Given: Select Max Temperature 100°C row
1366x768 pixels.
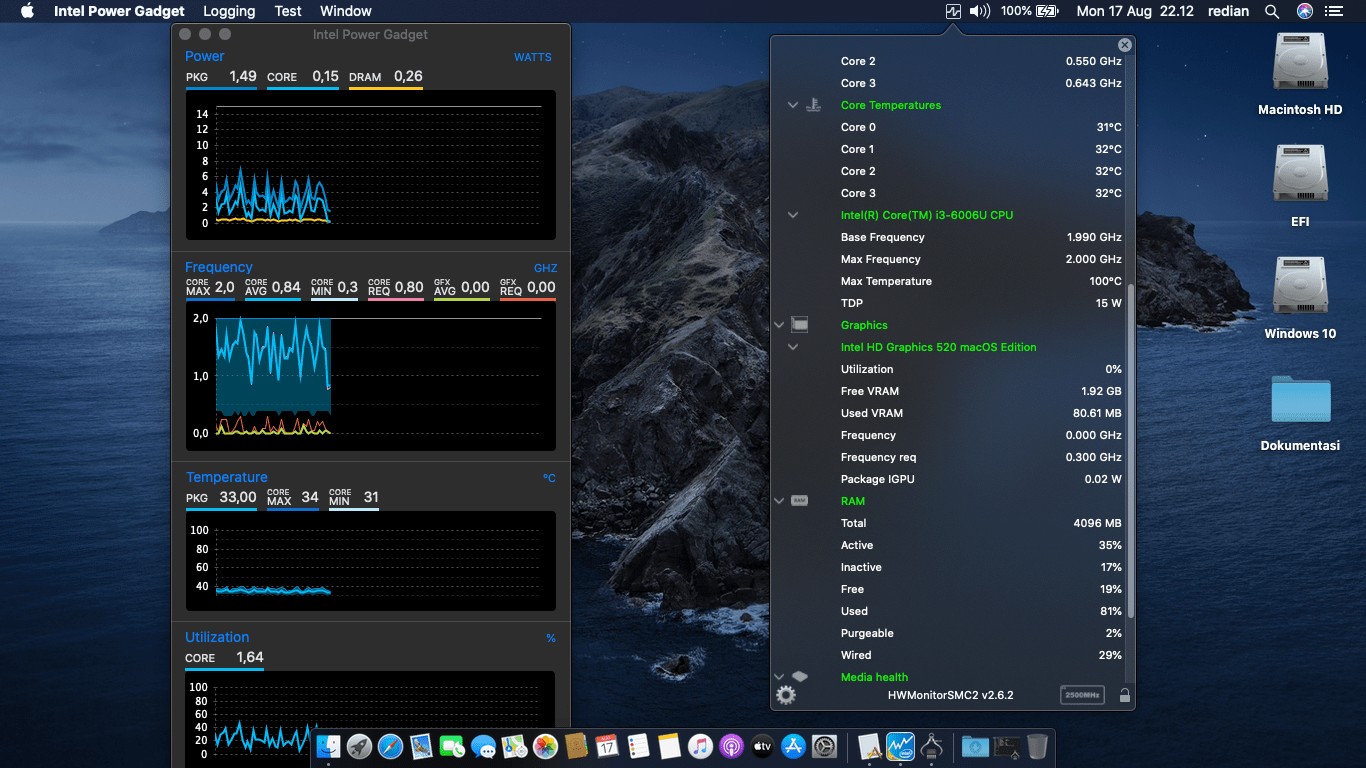Looking at the screenshot, I should click(981, 281).
